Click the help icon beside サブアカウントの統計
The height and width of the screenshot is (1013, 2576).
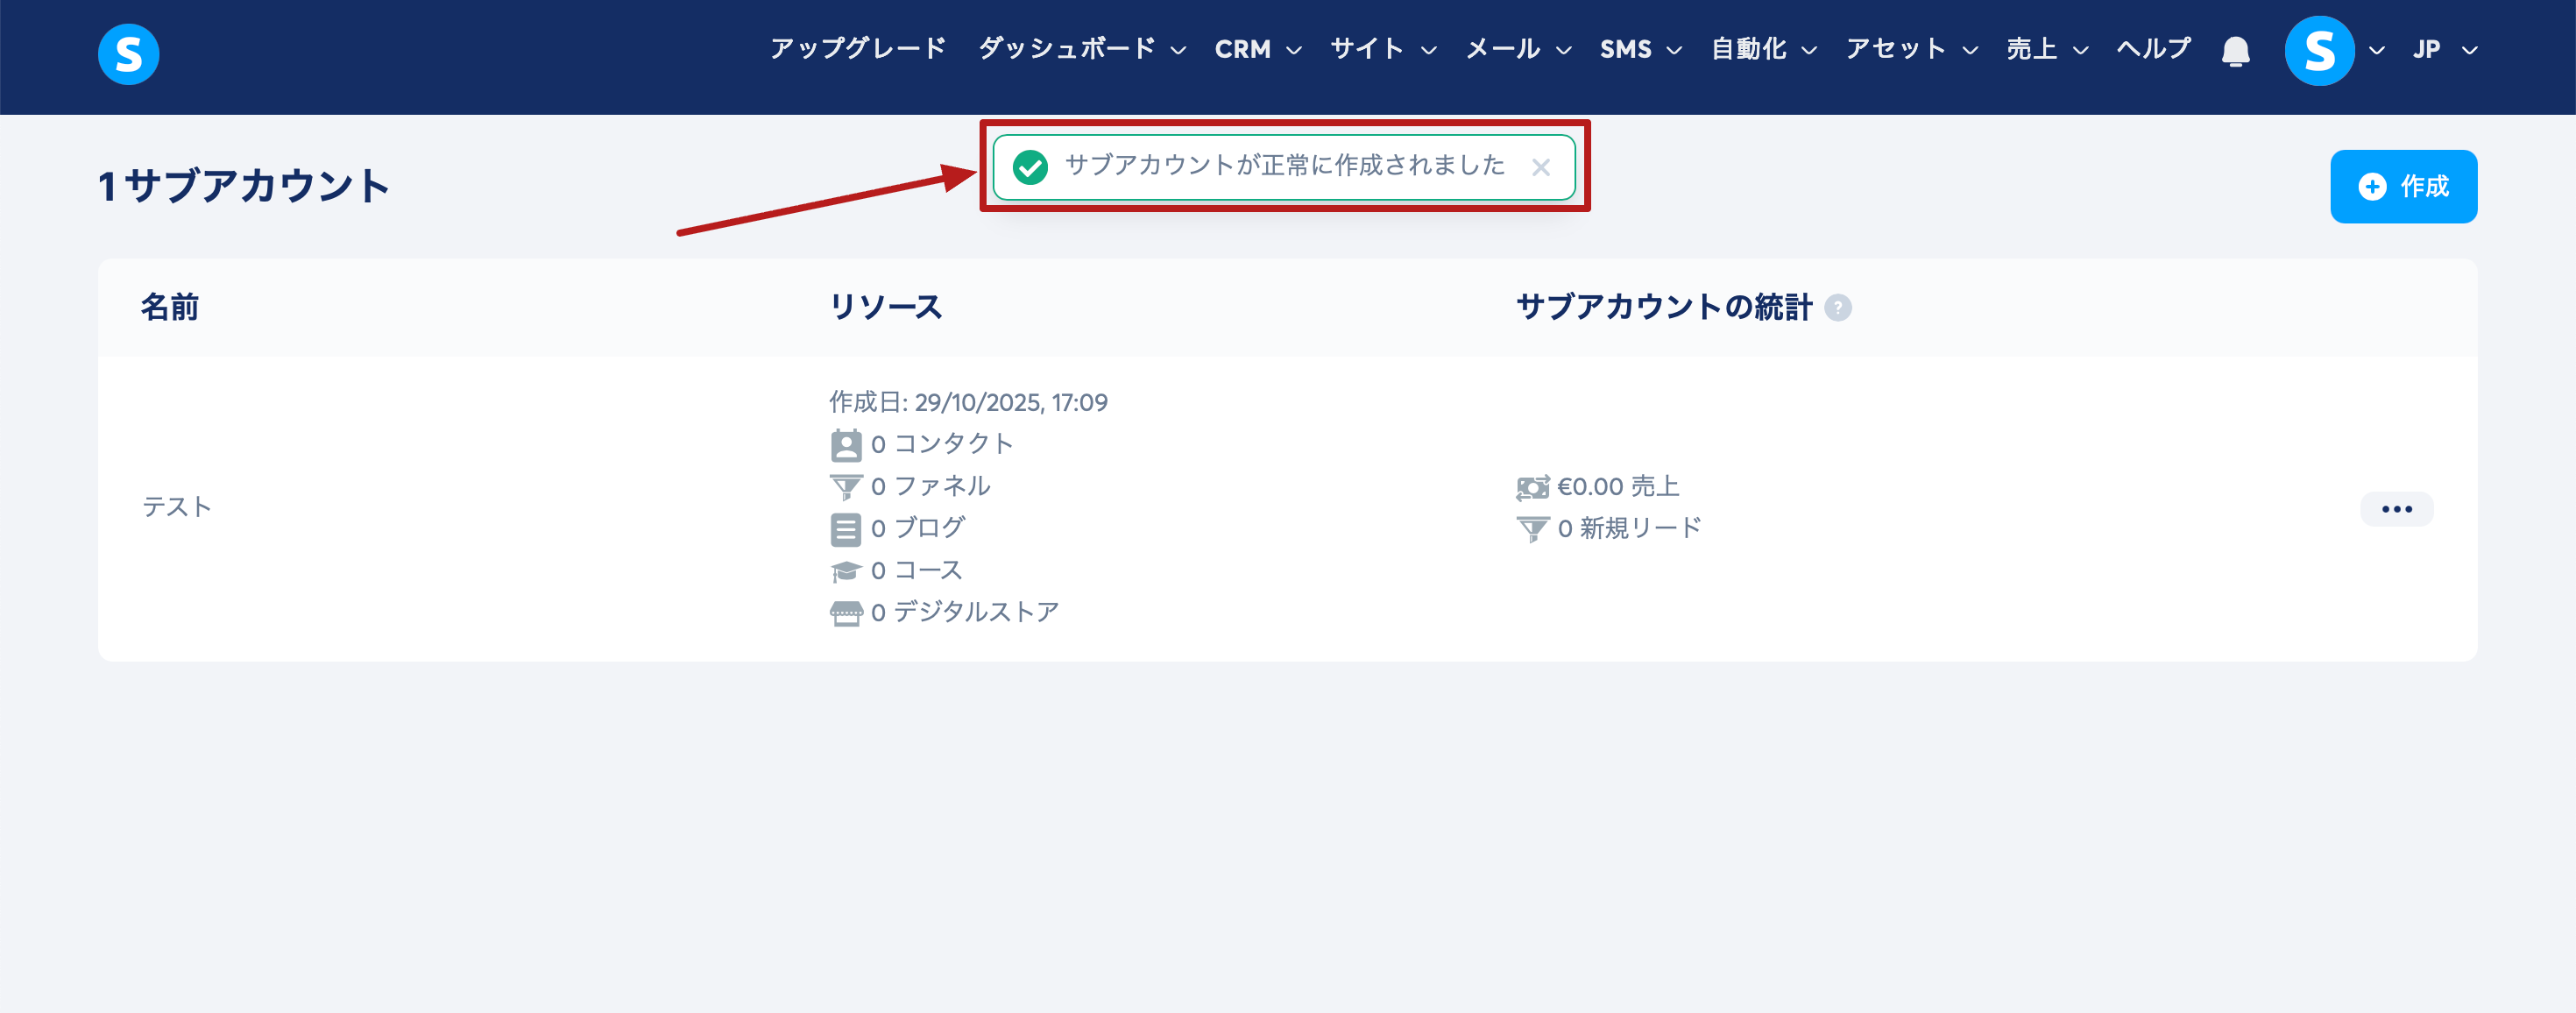tap(1837, 308)
